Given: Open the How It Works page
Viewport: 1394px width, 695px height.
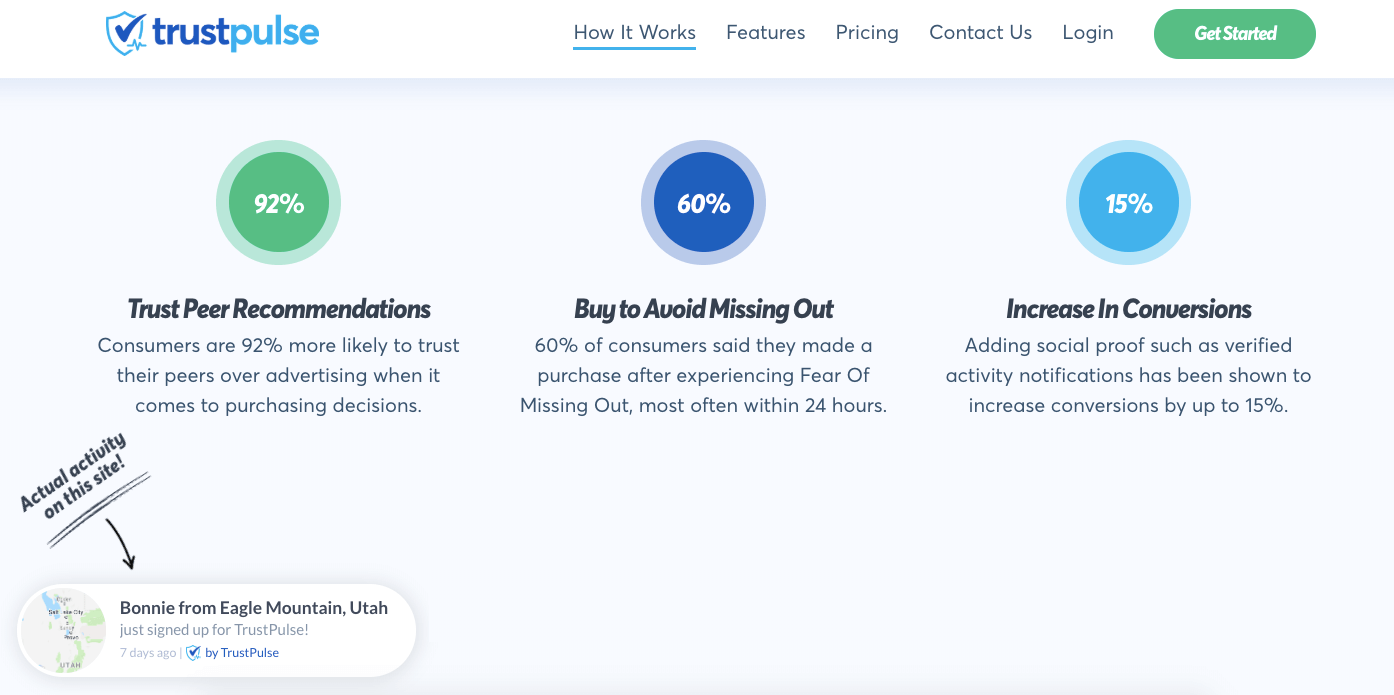Looking at the screenshot, I should point(634,32).
